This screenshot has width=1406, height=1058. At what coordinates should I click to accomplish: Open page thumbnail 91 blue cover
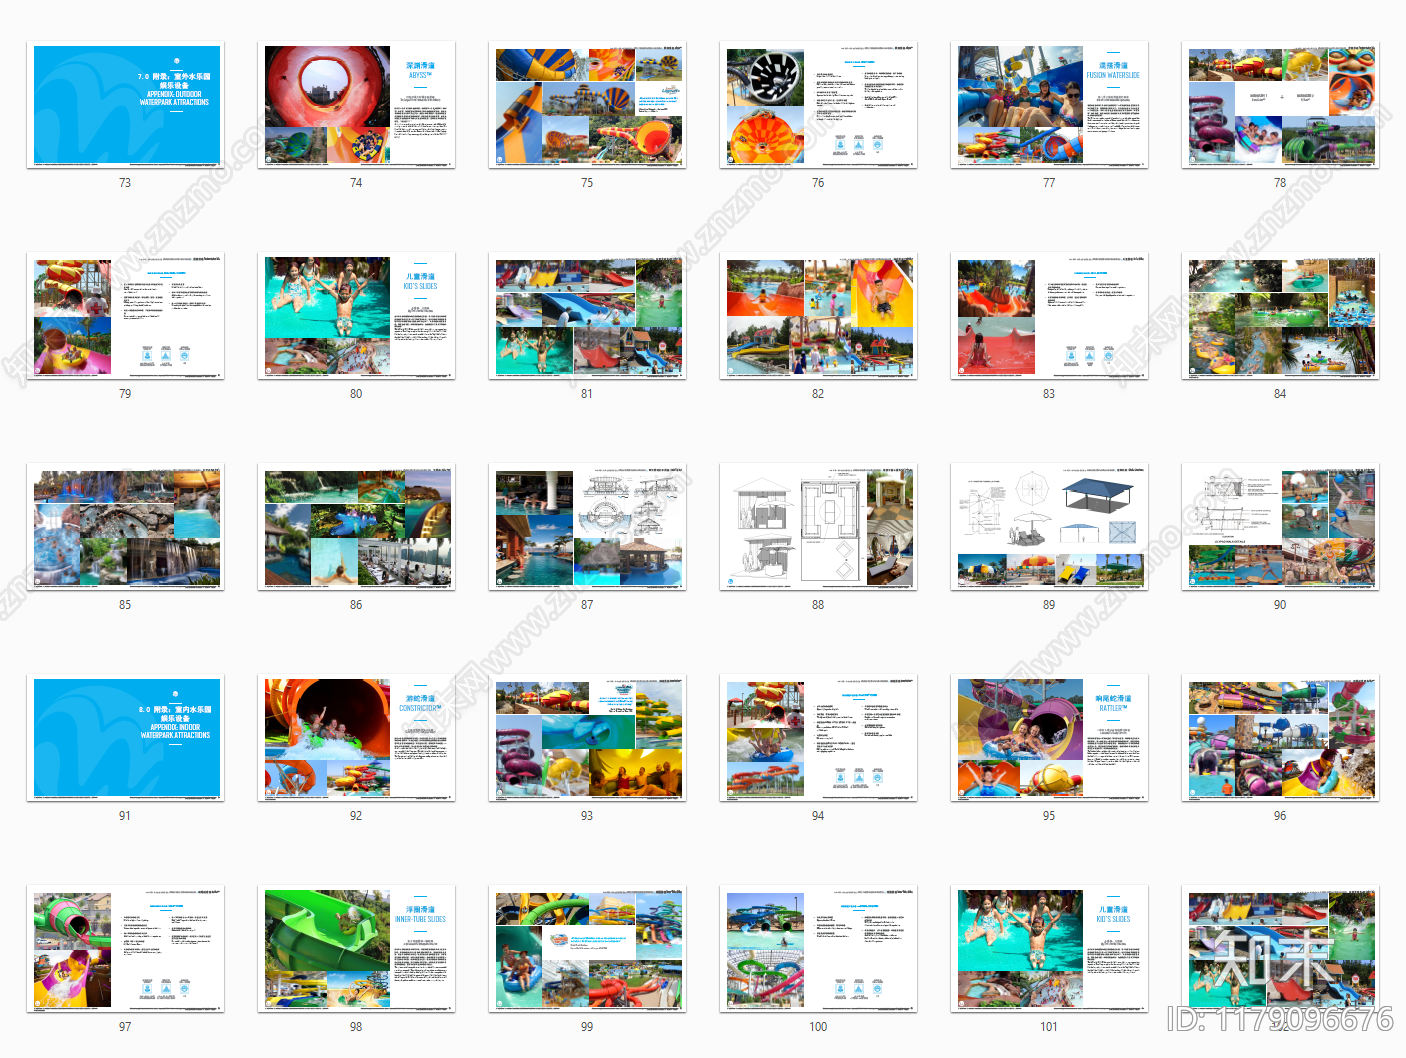point(125,738)
